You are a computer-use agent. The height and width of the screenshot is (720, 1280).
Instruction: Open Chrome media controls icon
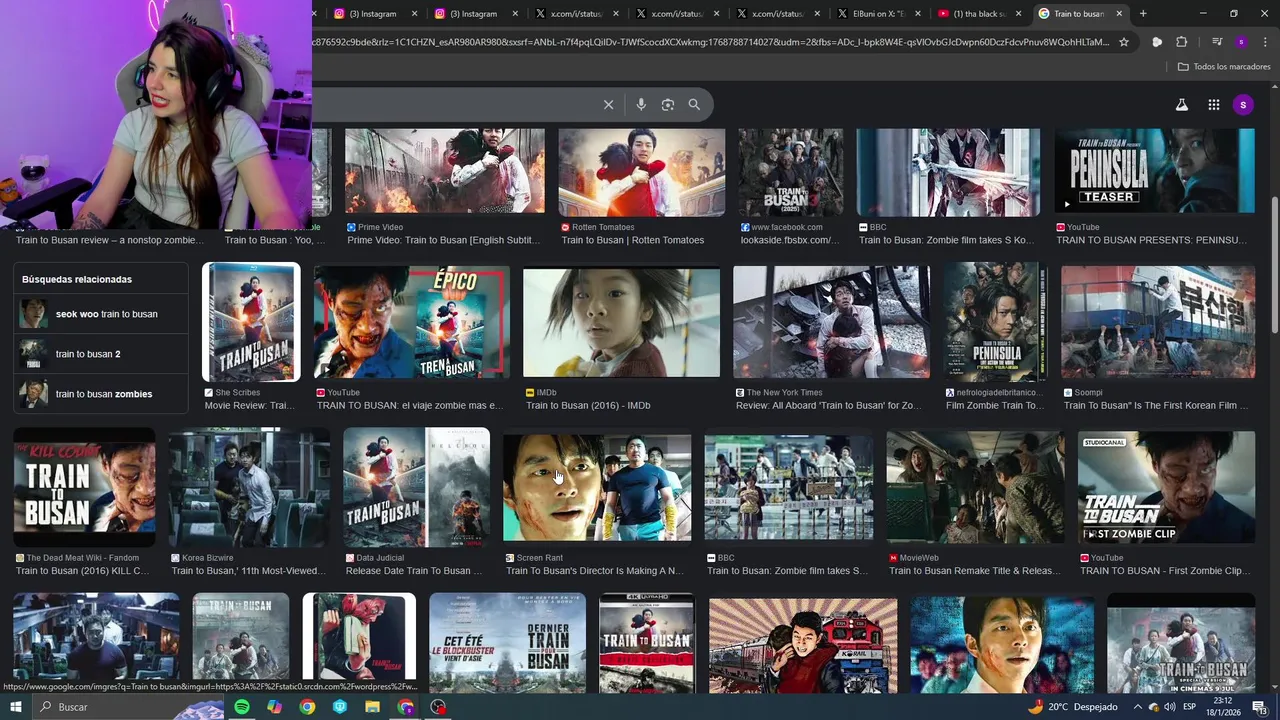click(x=1216, y=42)
